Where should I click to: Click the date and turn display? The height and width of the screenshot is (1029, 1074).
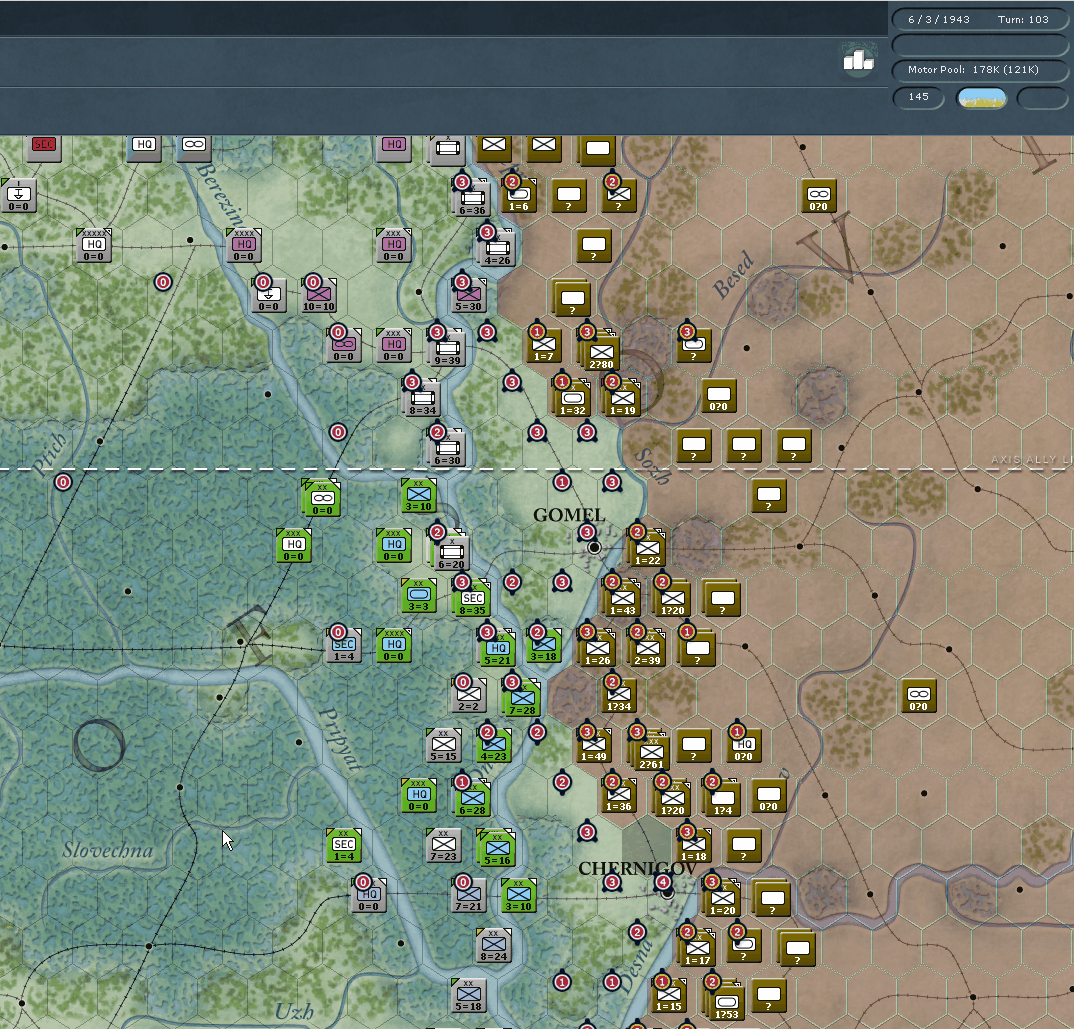coord(979,19)
